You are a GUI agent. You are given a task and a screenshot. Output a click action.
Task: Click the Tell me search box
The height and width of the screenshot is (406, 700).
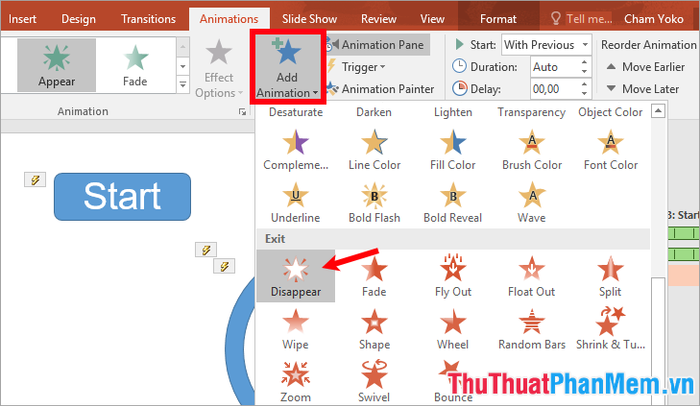click(x=581, y=19)
